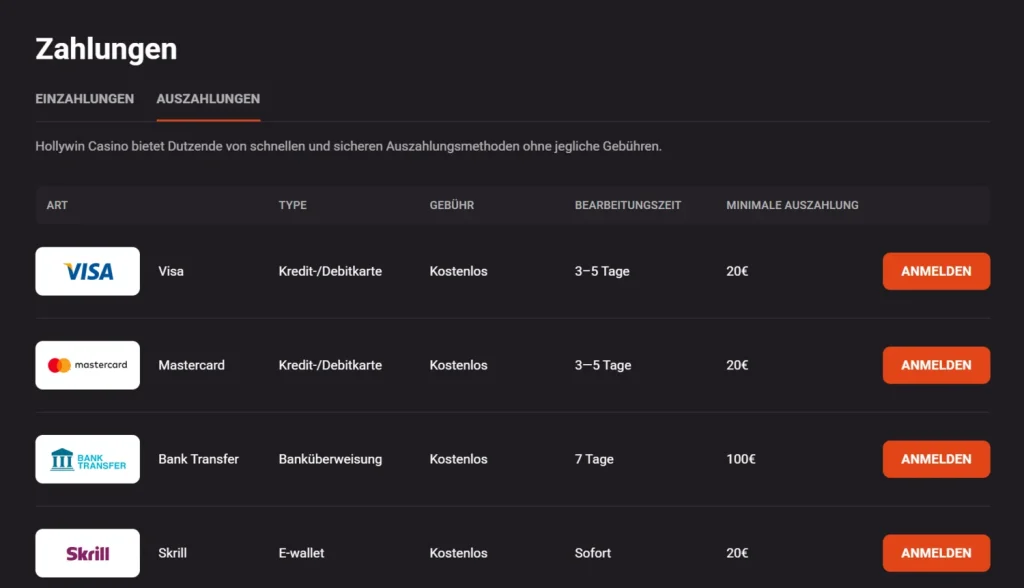The image size is (1024, 588).
Task: Click Kredit-/Debitkarte in the Visa row
Action: pyautogui.click(x=330, y=271)
